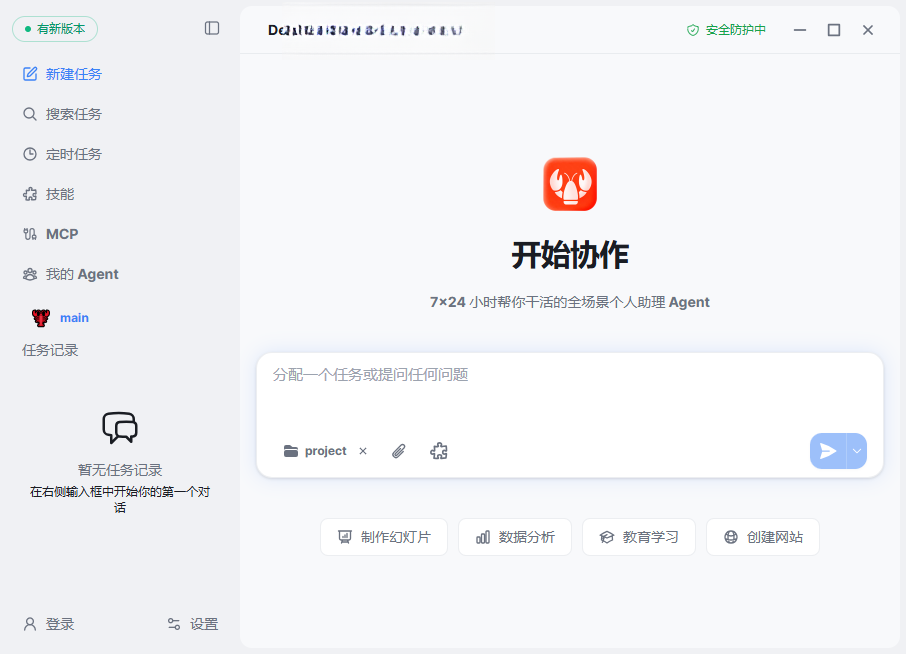Click the 有新版本 update badge
906x654 pixels.
(55, 29)
